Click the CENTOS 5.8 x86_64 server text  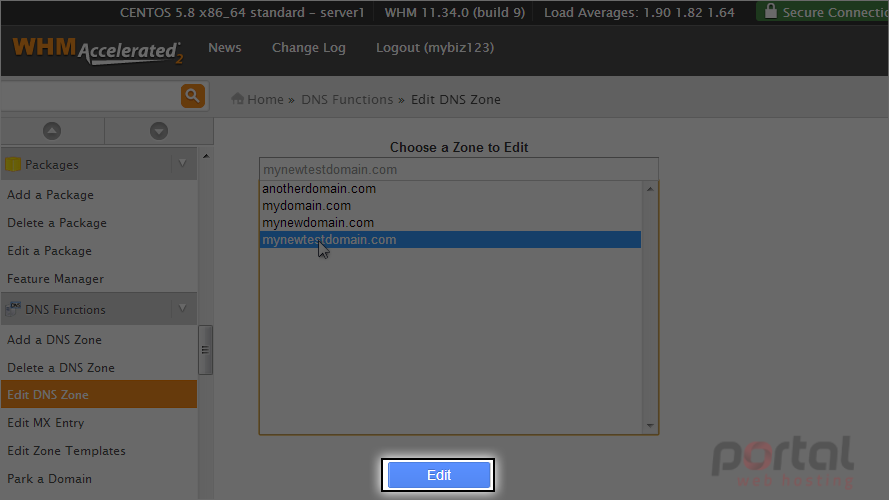tap(242, 12)
